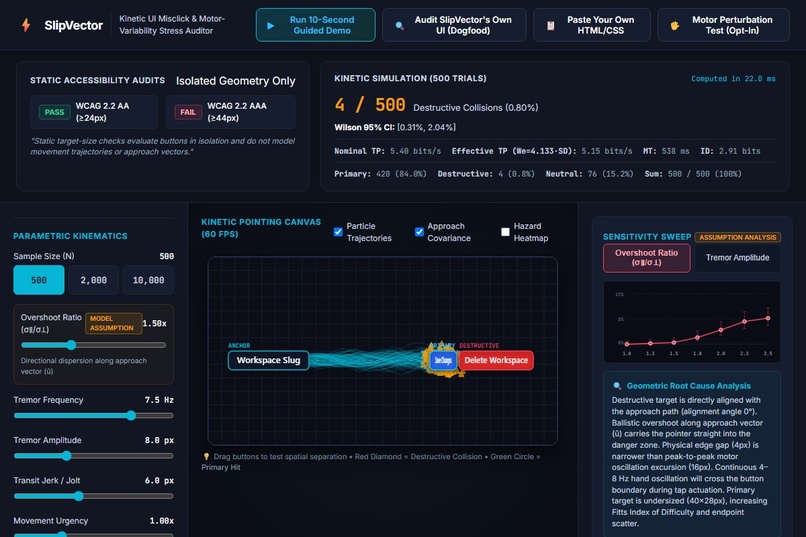Click the Tremor Amplitude slider in Parametric Kinematics

94,456
